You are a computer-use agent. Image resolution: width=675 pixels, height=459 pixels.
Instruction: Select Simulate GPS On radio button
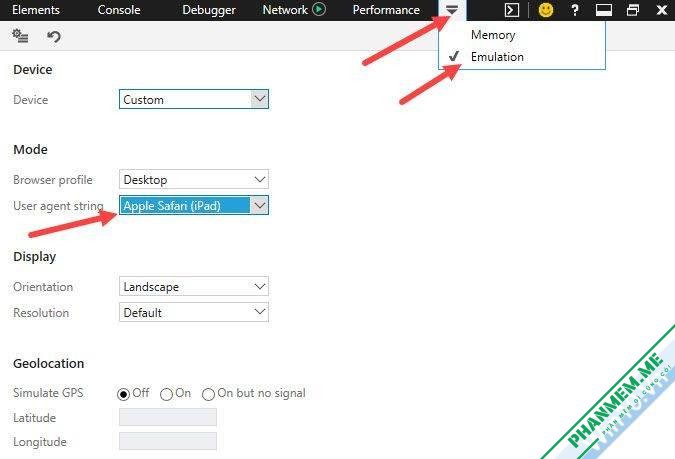click(x=166, y=394)
